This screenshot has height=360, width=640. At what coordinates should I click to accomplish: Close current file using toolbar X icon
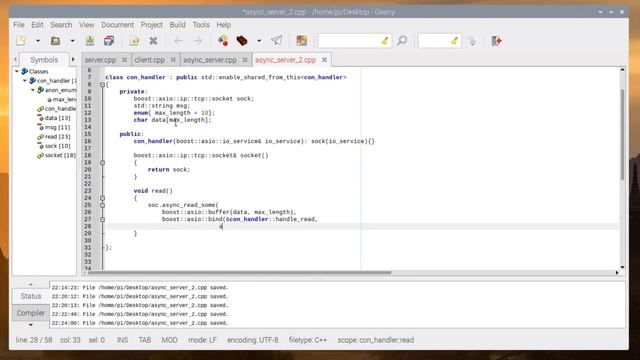(x=153, y=40)
